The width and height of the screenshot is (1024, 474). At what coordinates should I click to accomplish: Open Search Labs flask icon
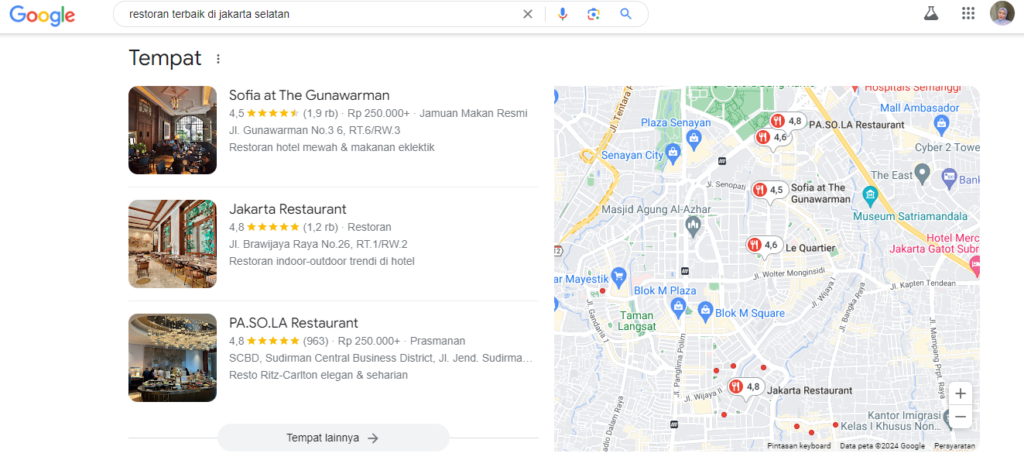pos(931,14)
